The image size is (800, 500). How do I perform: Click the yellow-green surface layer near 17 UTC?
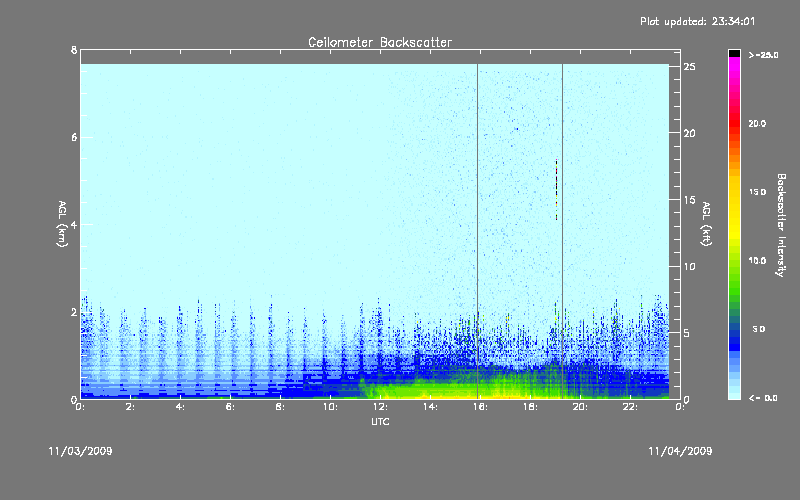(505, 389)
